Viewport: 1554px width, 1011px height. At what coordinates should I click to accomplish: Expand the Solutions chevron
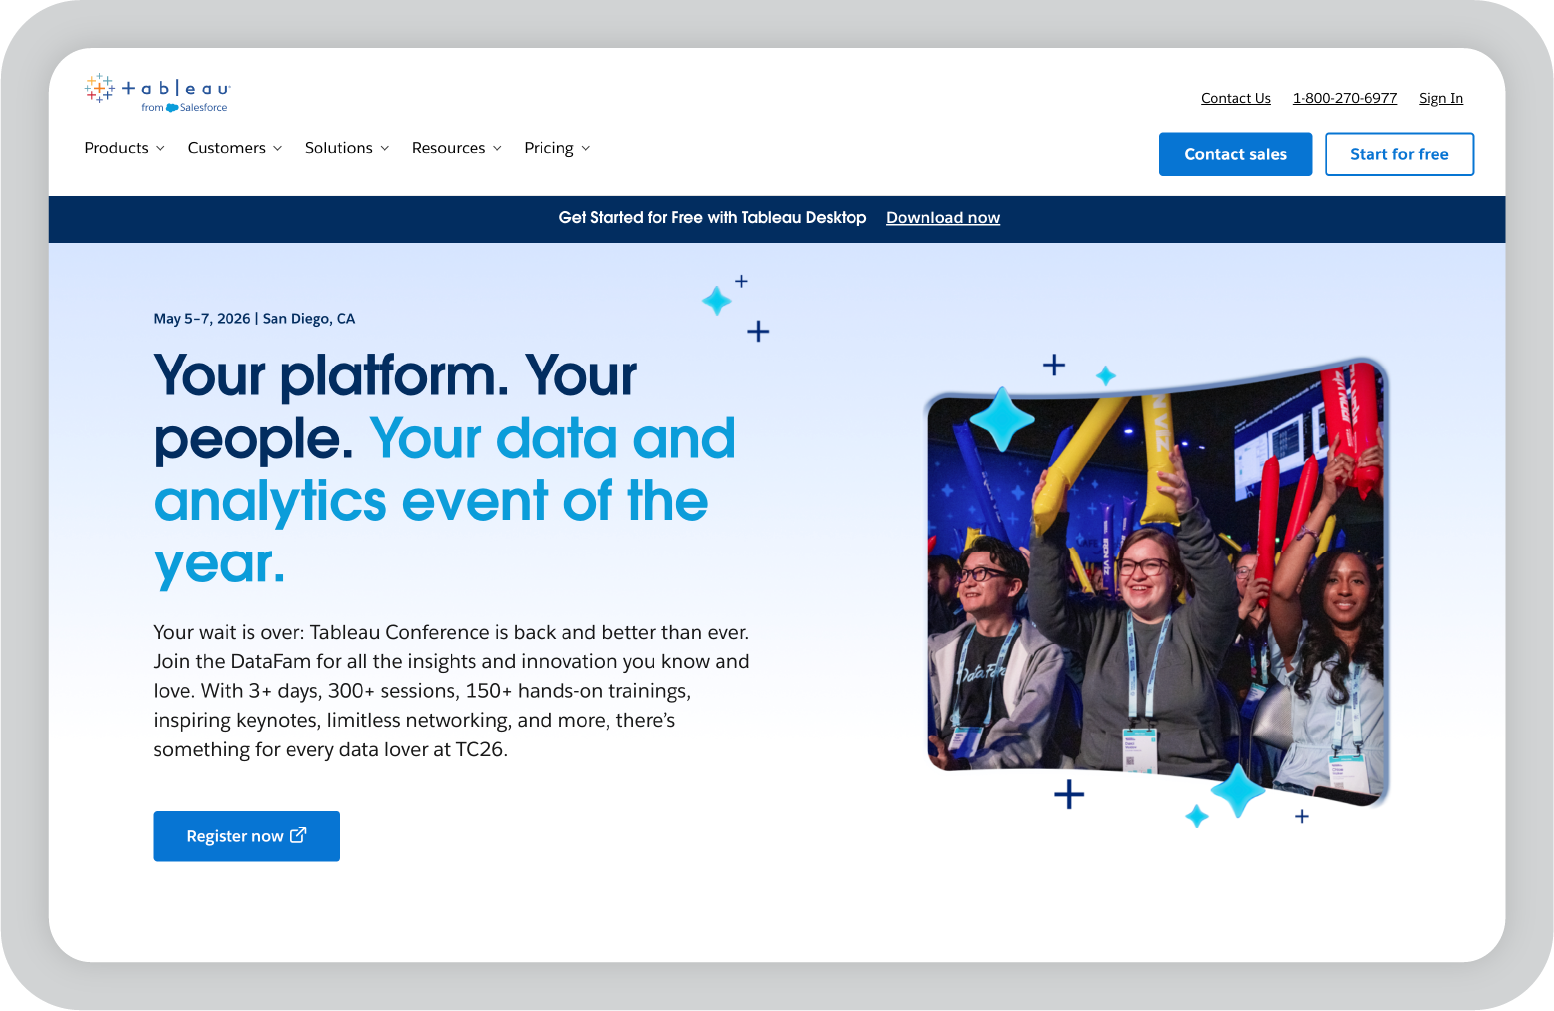[x=385, y=149]
